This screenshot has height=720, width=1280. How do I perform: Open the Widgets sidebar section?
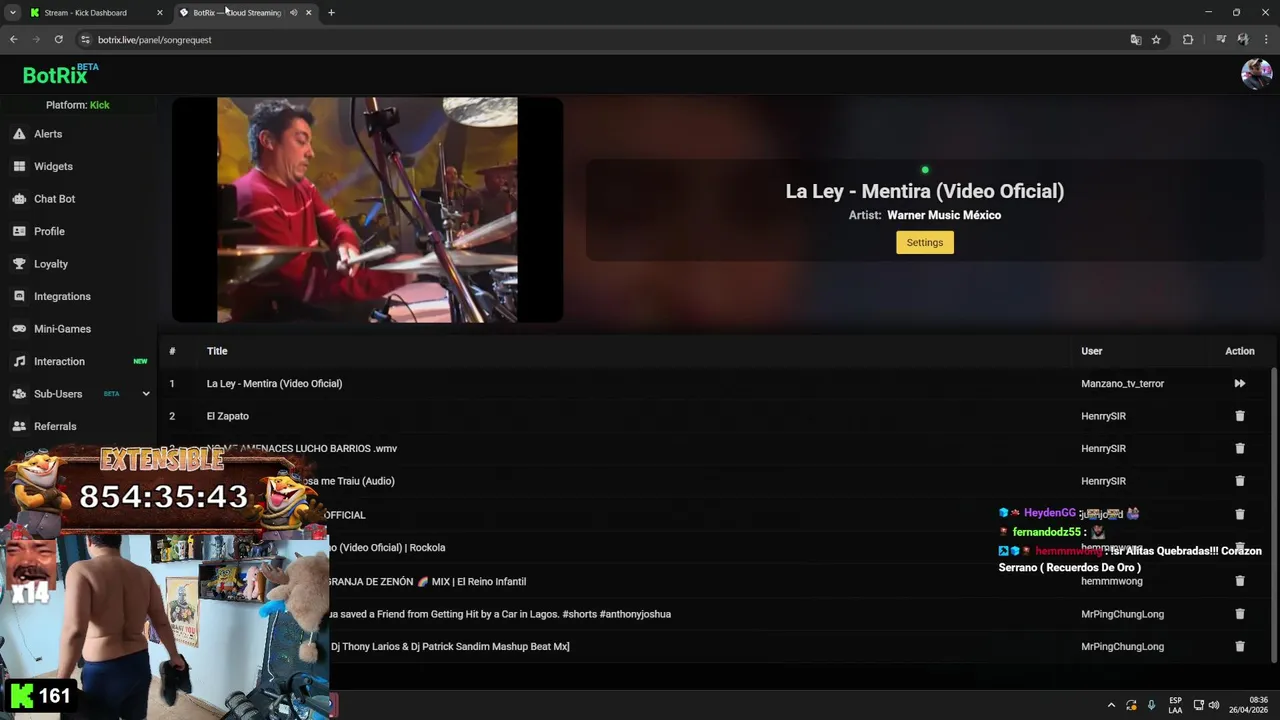53,167
